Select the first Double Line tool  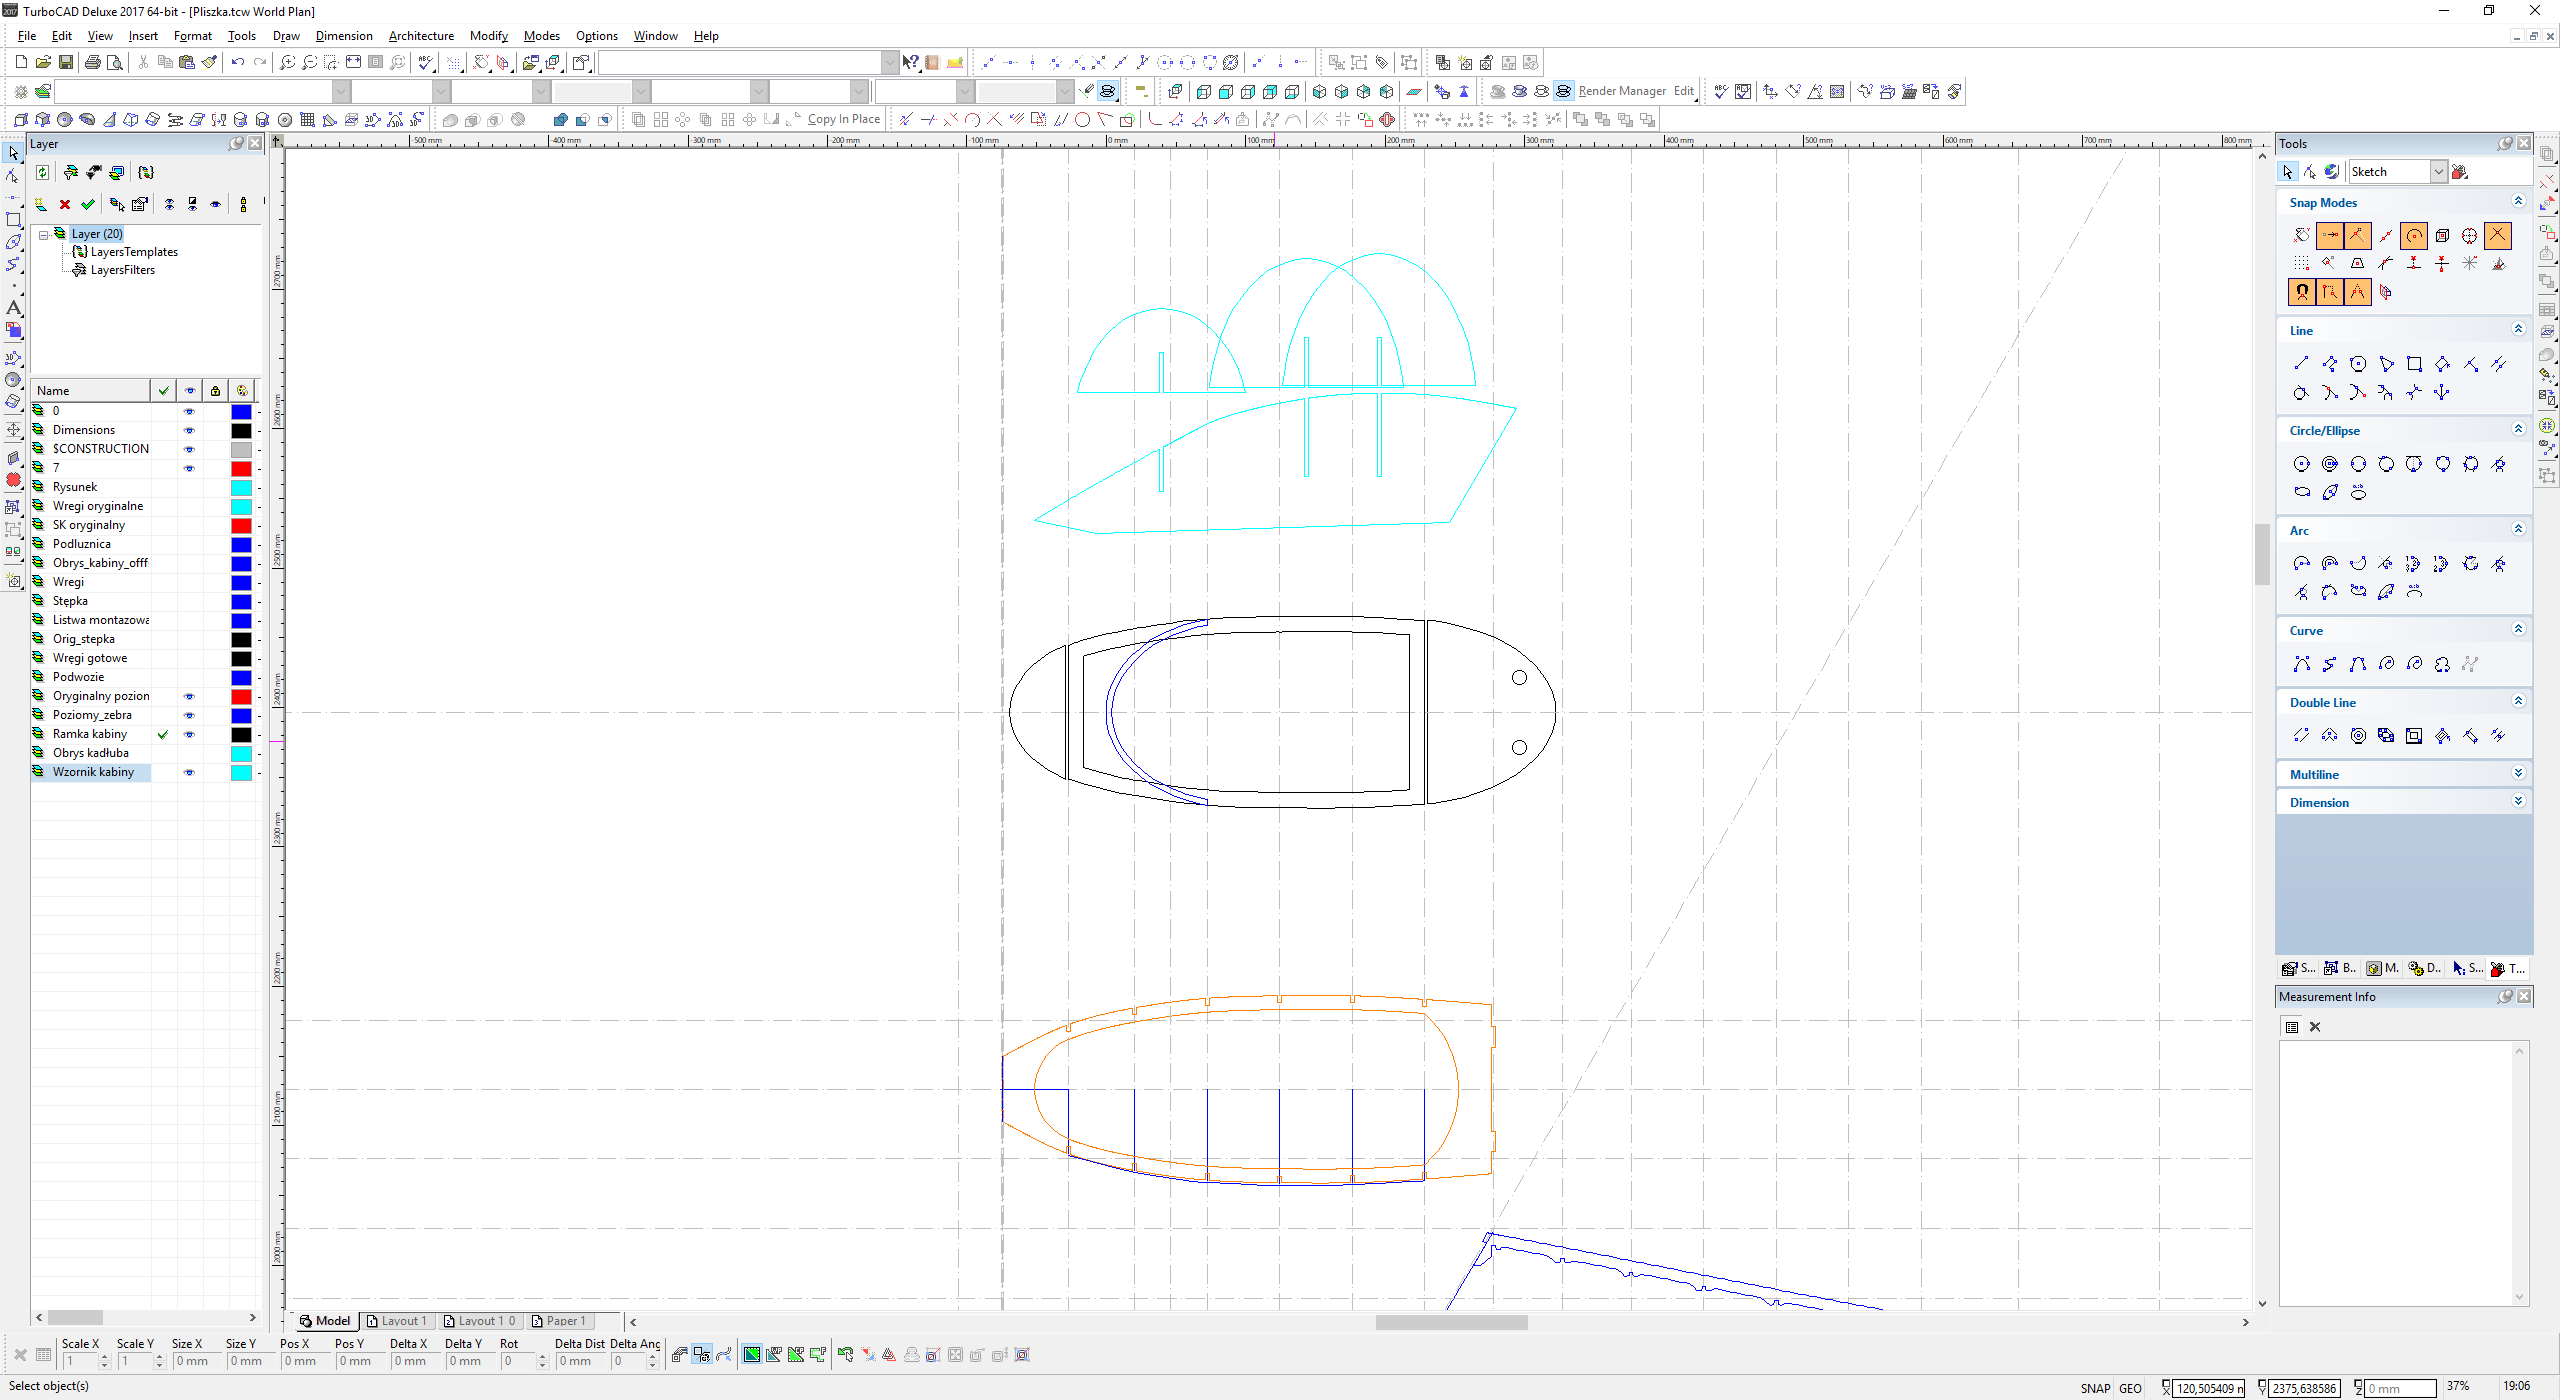2302,736
